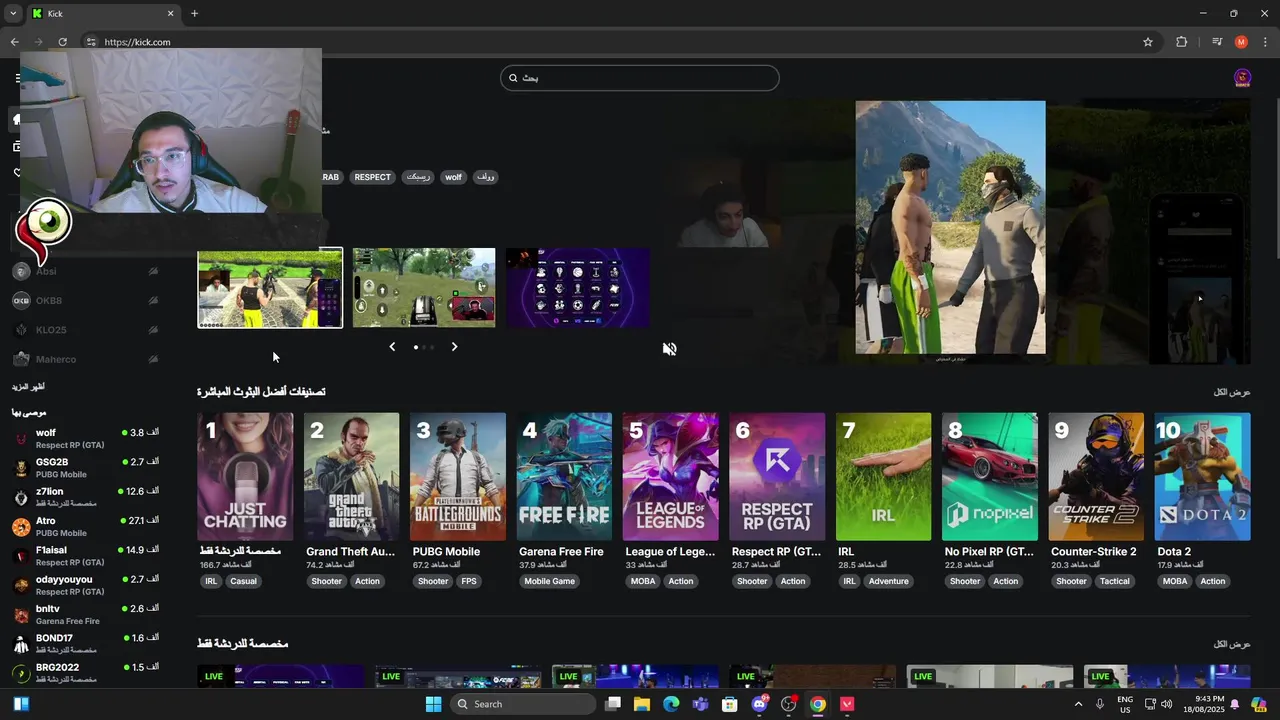The image size is (1280, 720).
Task: Click the Adventure tag under IRL
Action: 888,581
